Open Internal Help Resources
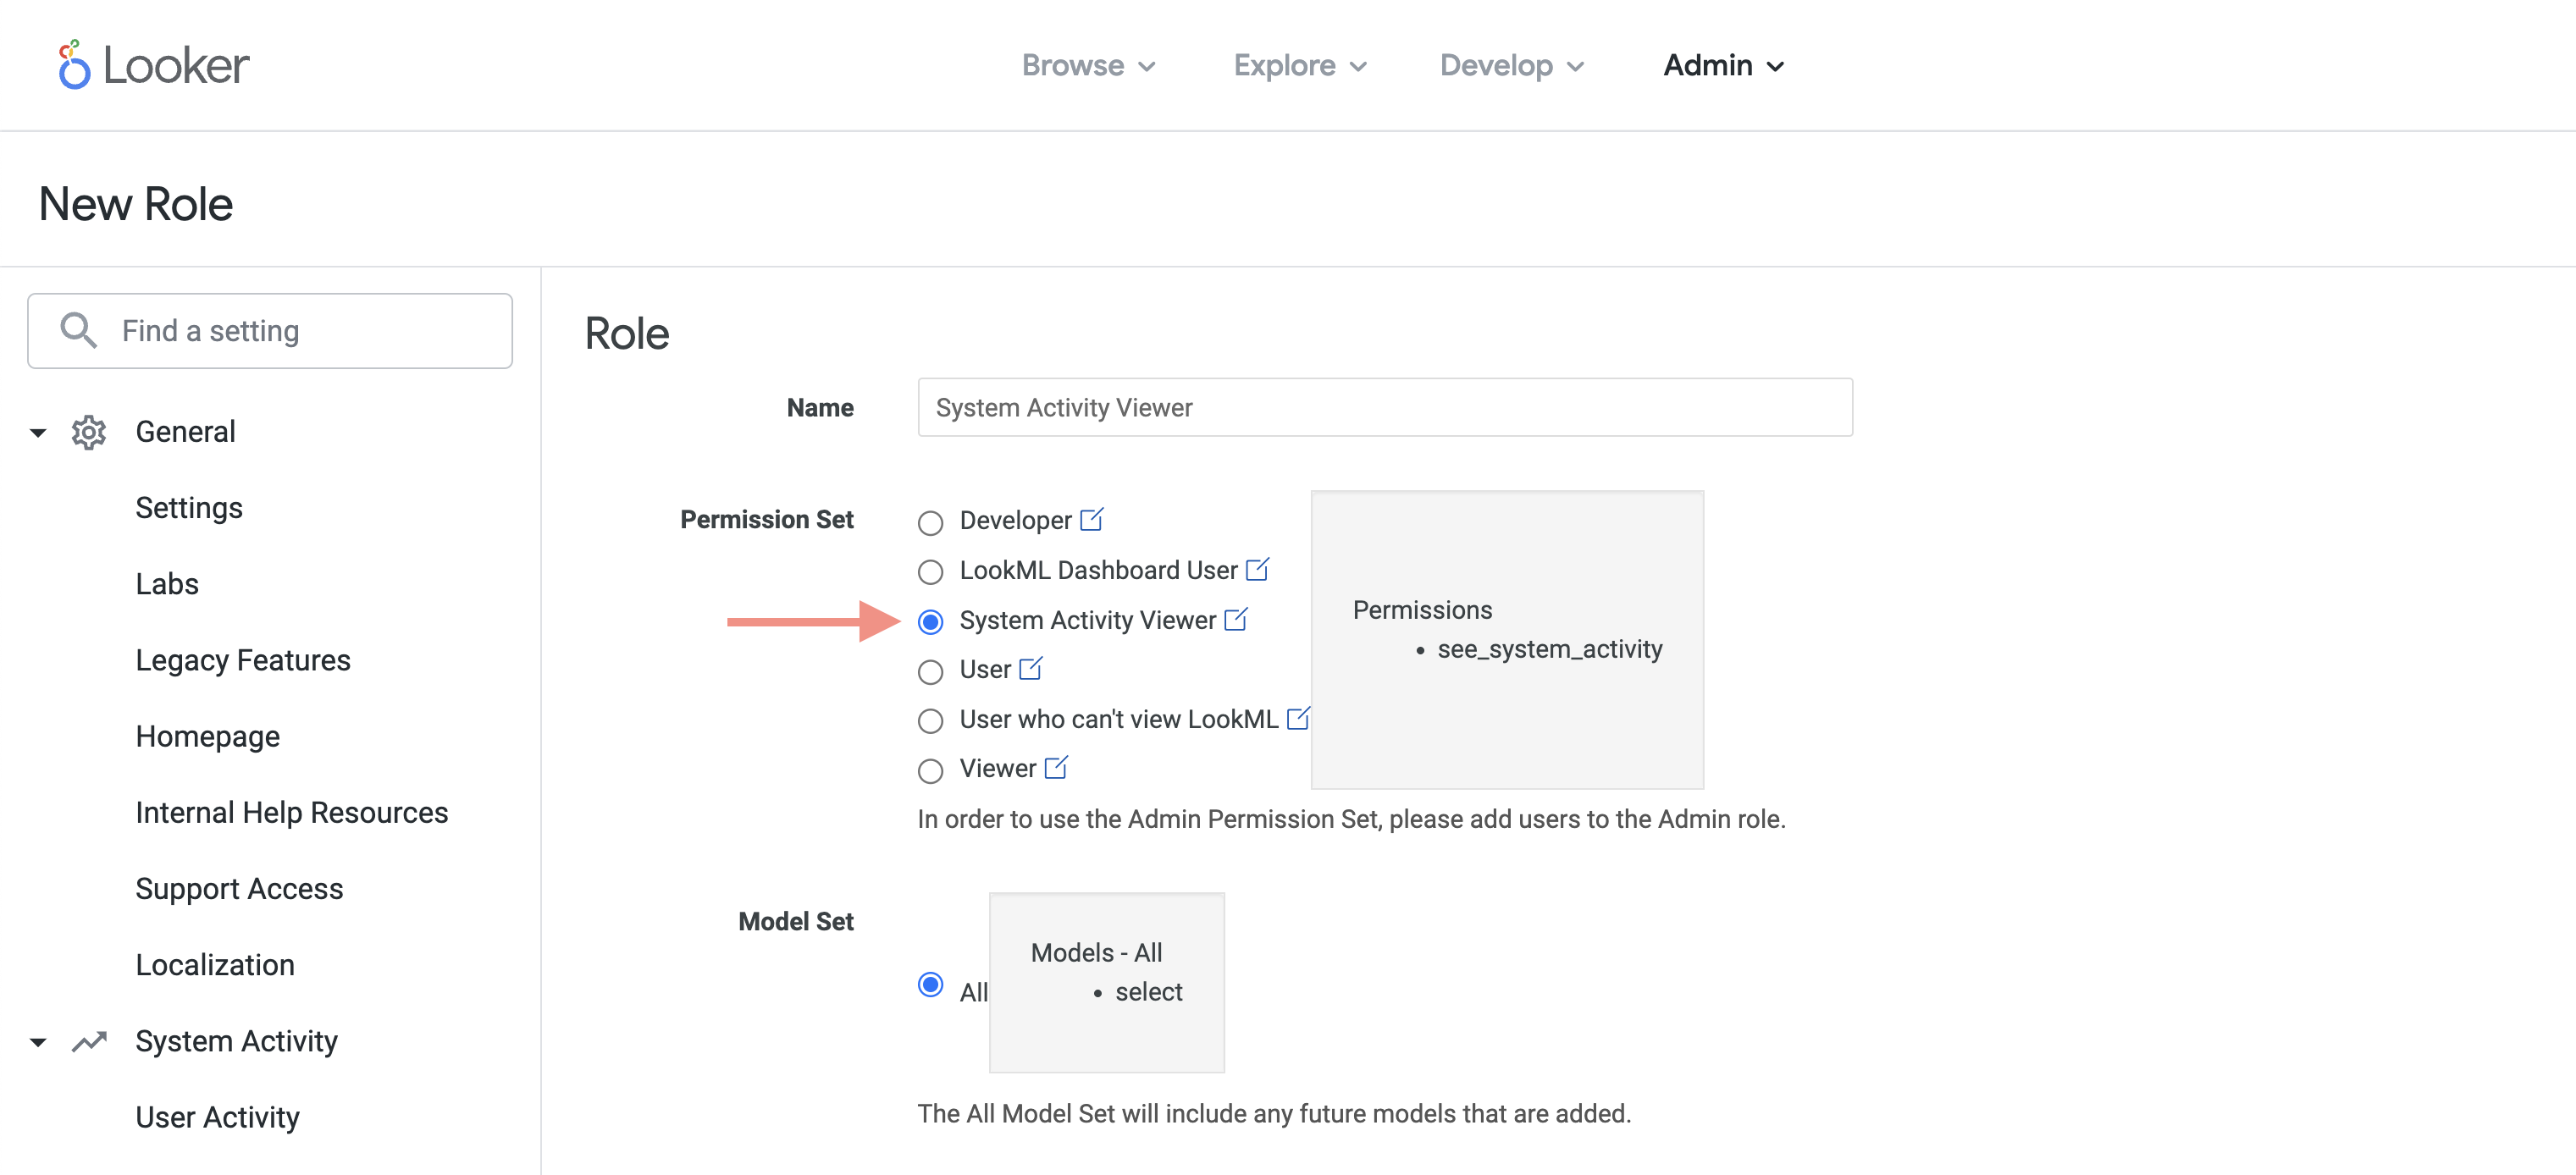Viewport: 2576px width, 1175px height. click(x=291, y=812)
